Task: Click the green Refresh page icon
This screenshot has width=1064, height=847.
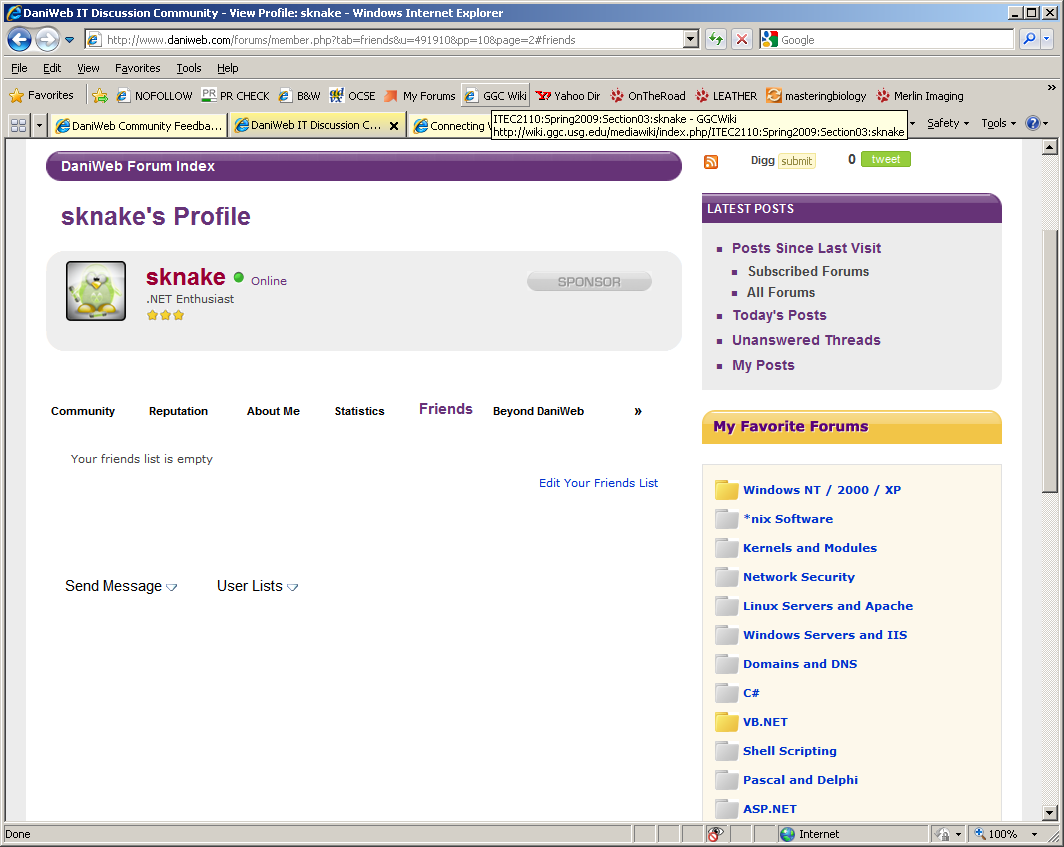Action: coord(716,39)
